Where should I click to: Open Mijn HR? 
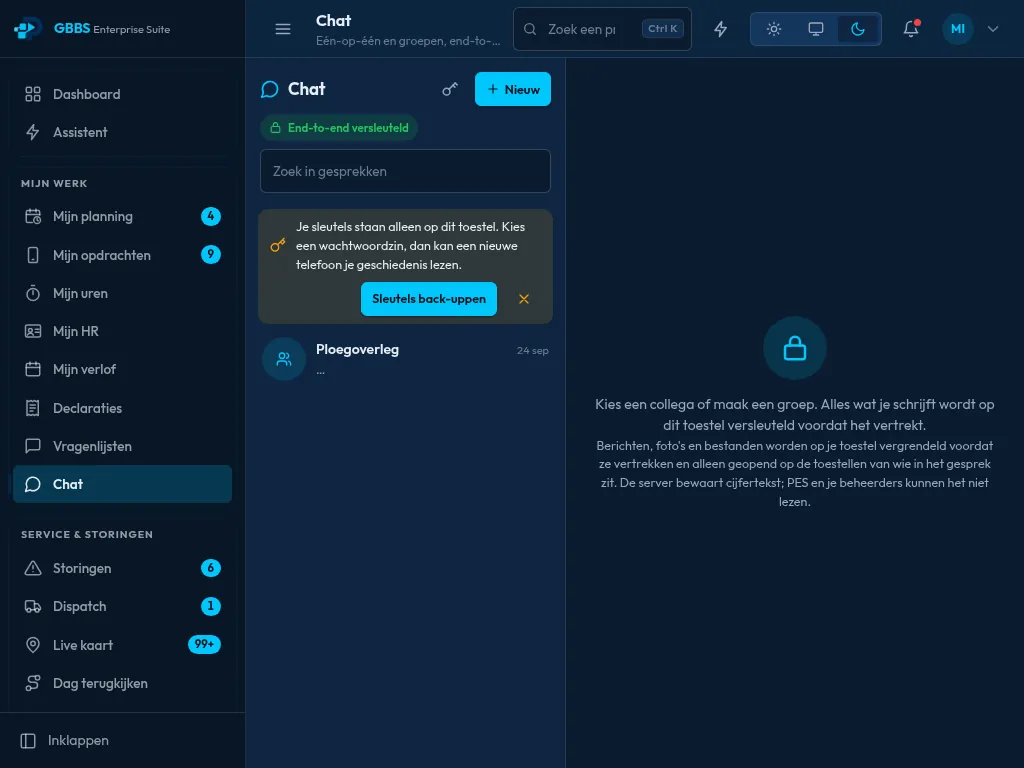(x=122, y=331)
